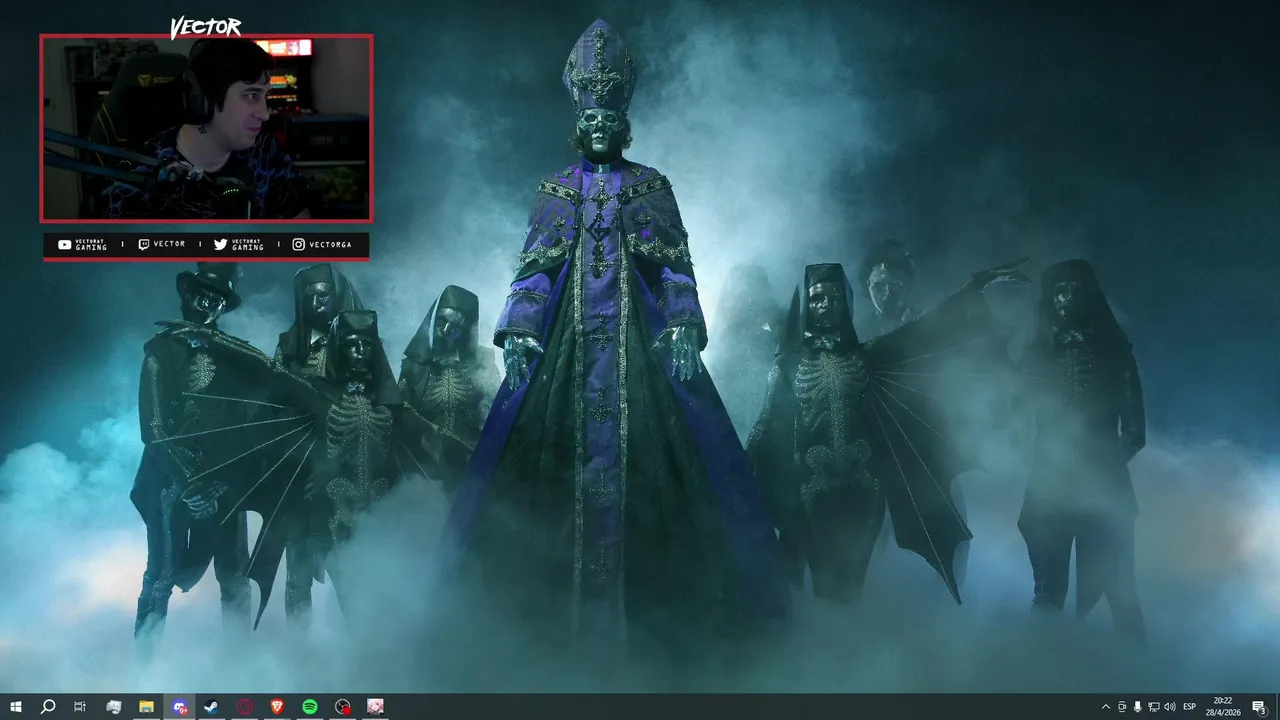Switch to OBS Studio taskbar icon
The height and width of the screenshot is (720, 1280).
click(343, 706)
